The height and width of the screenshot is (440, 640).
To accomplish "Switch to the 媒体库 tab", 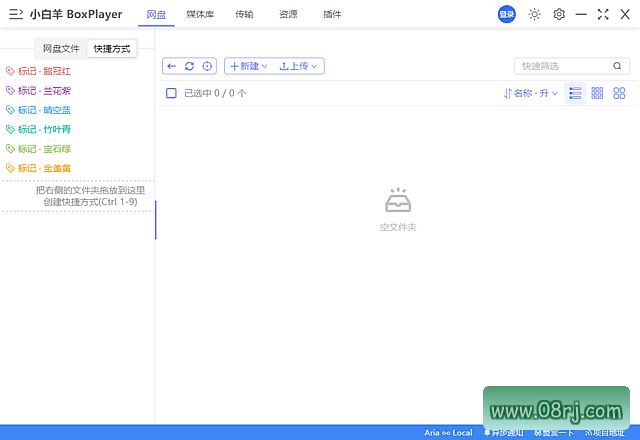I will [x=200, y=14].
